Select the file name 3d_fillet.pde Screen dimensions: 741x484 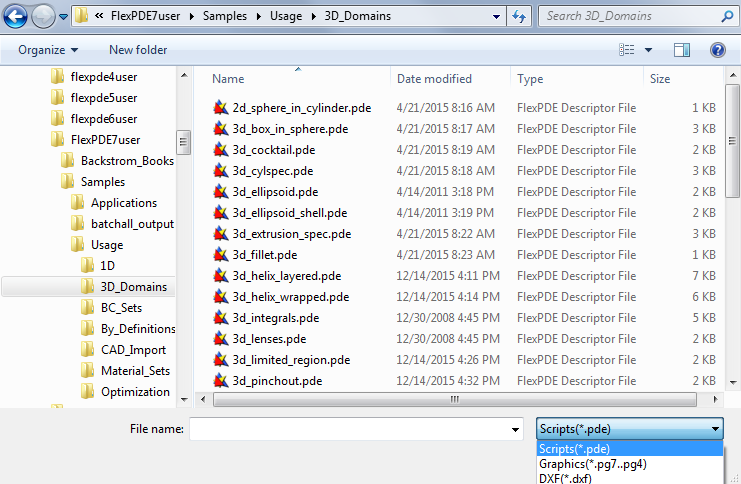(265, 255)
